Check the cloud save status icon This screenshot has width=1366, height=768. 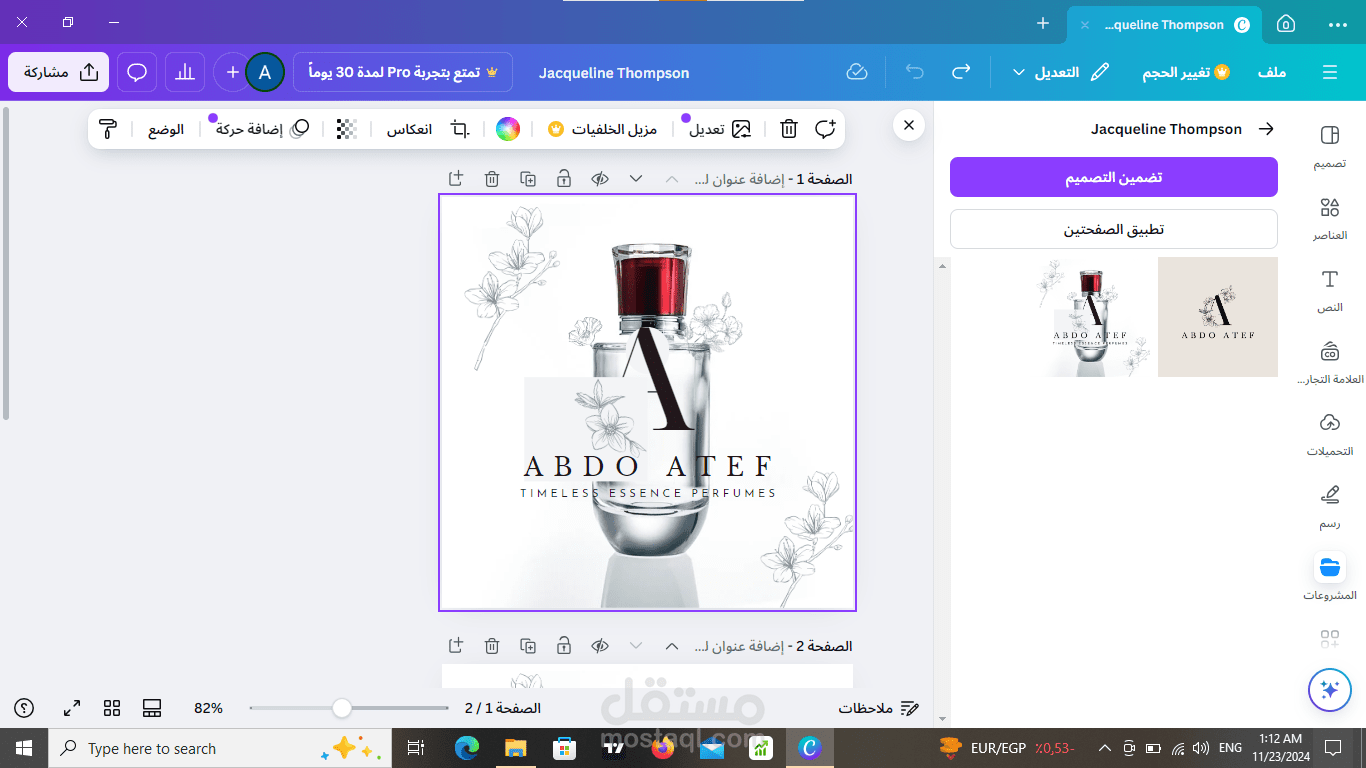click(x=856, y=72)
